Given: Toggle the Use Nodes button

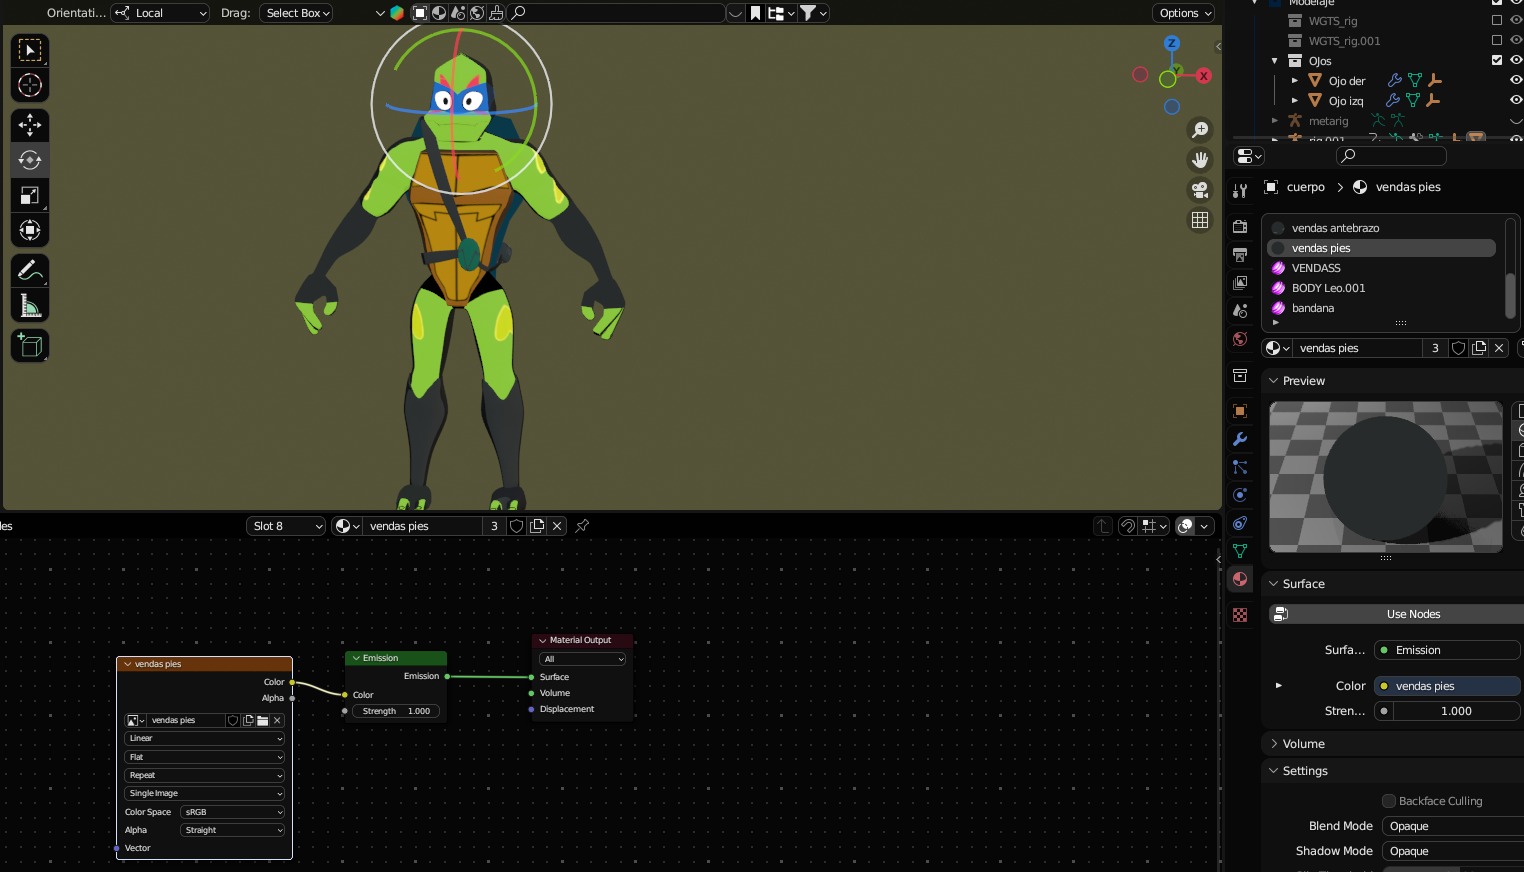Looking at the screenshot, I should 1396,614.
